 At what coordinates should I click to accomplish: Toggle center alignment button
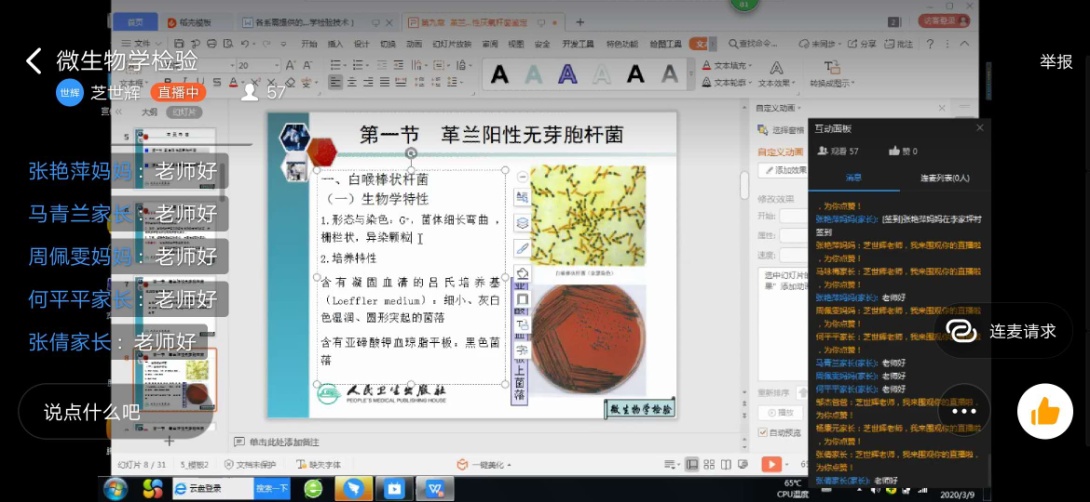click(351, 82)
